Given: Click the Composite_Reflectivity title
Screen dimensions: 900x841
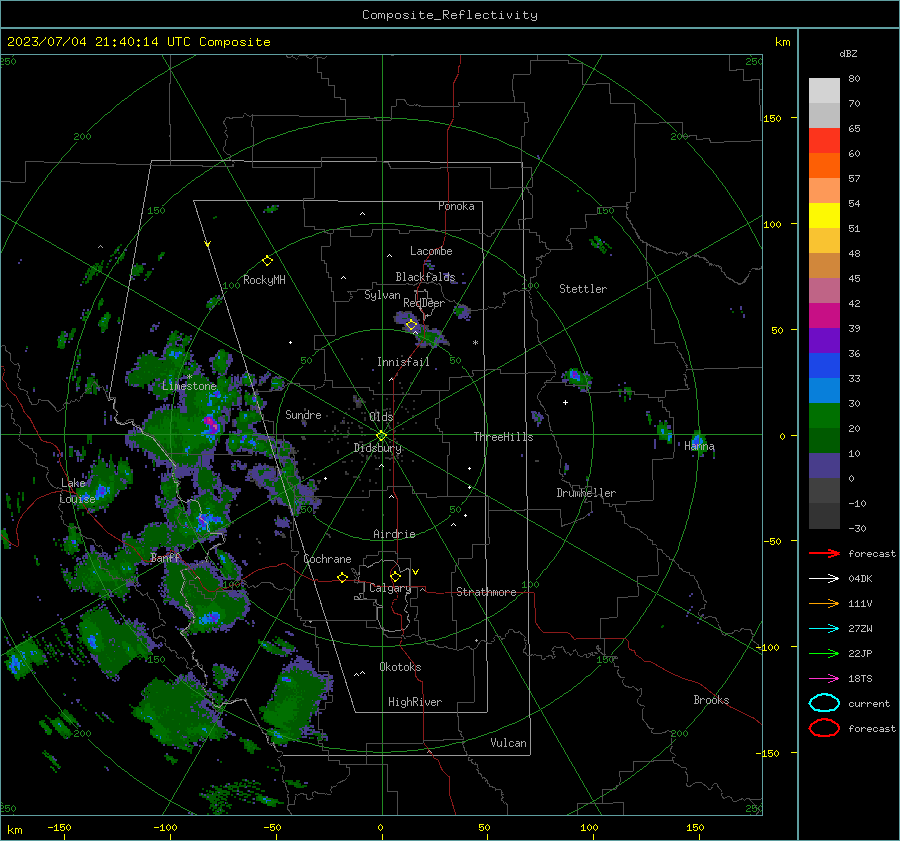Looking at the screenshot, I should click(x=450, y=15).
